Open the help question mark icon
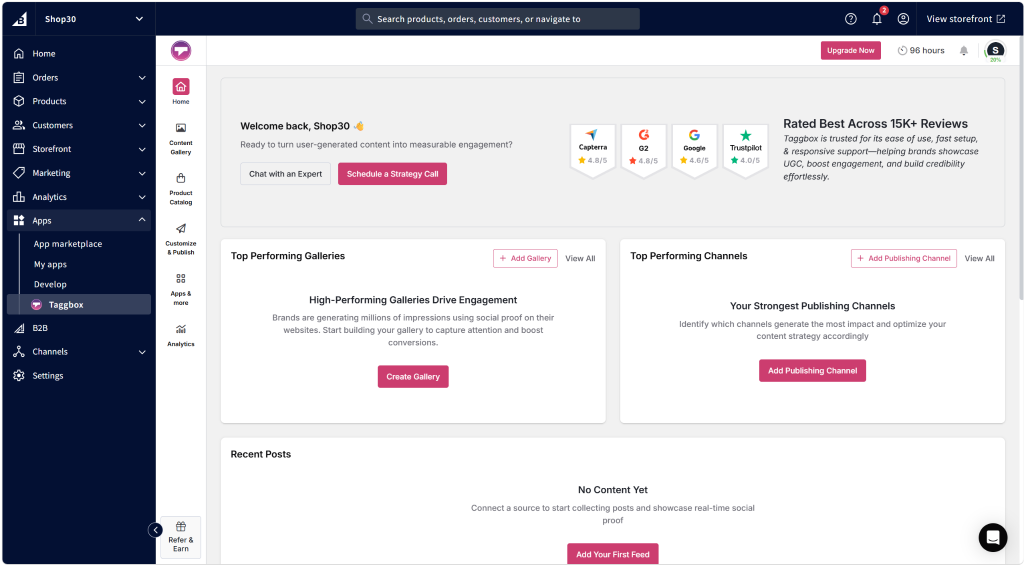The height and width of the screenshot is (565, 1024). pos(850,19)
